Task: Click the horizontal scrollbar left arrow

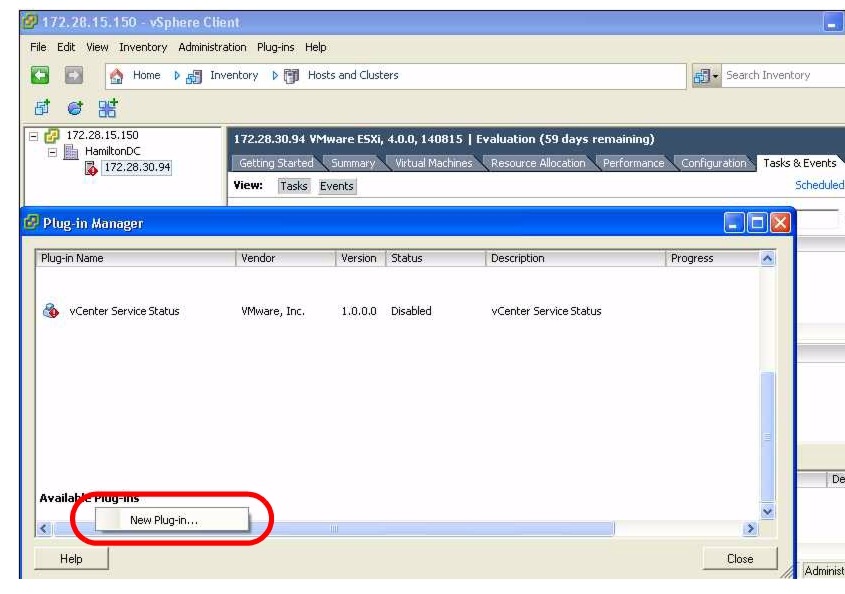Action: tap(44, 529)
